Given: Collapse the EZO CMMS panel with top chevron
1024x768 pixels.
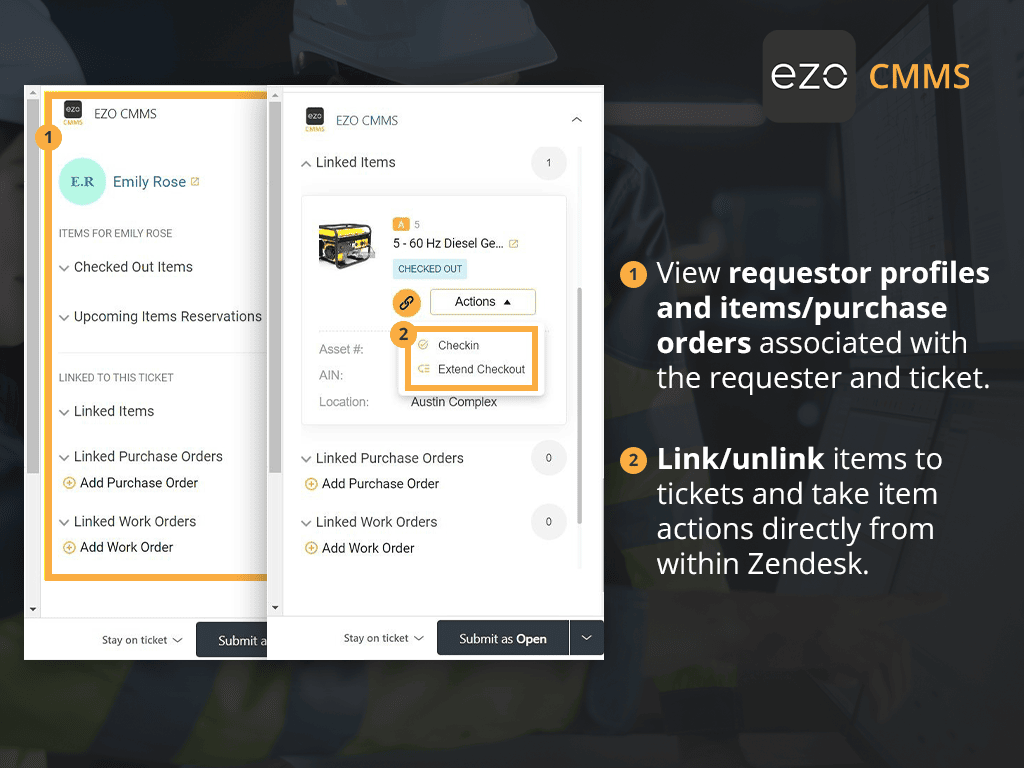Looking at the screenshot, I should coord(577,119).
